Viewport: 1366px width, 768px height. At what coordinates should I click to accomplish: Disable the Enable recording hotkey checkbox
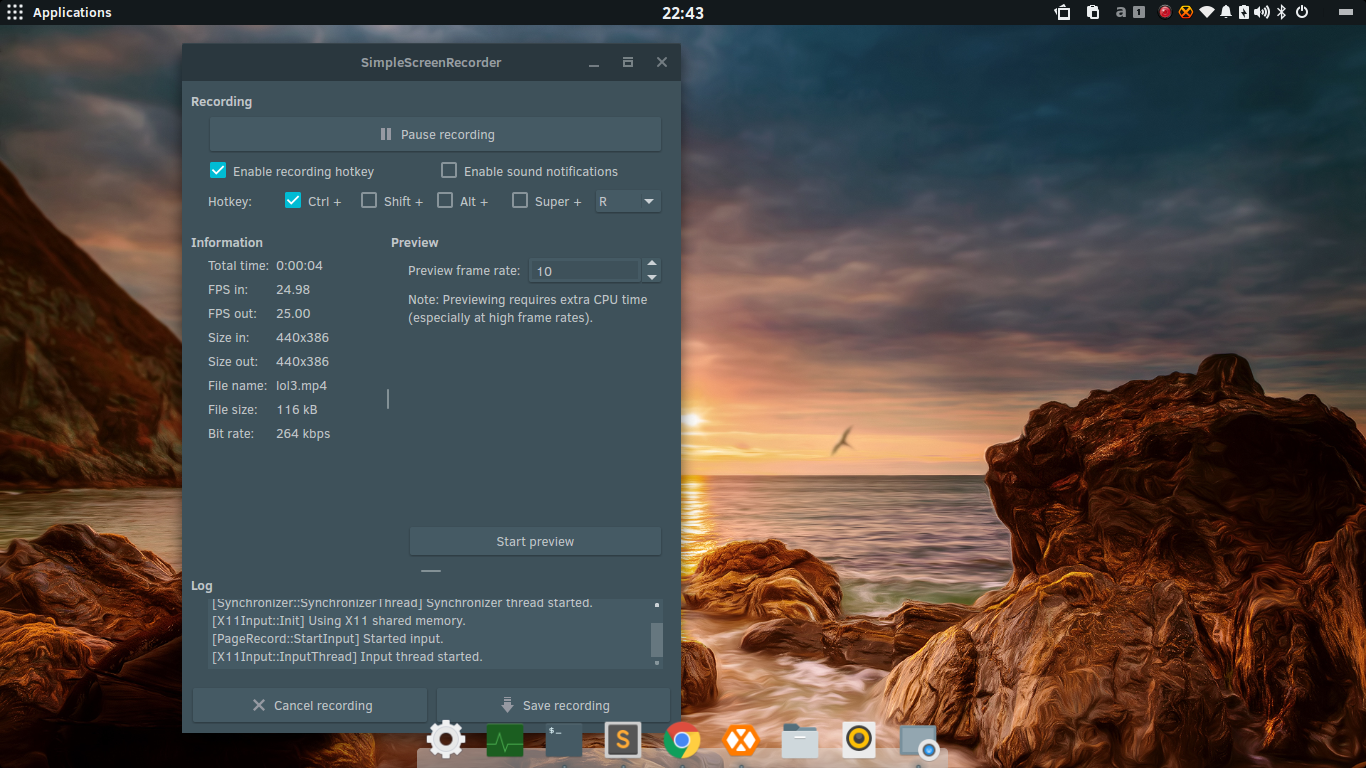pos(218,170)
